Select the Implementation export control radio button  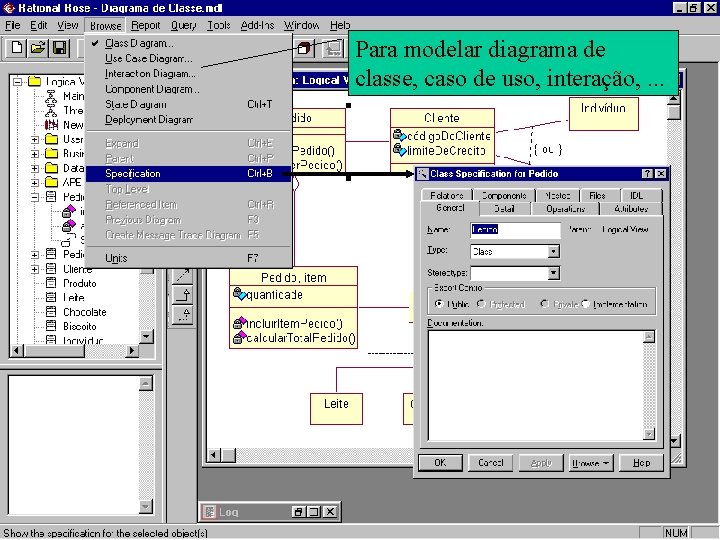click(x=585, y=304)
